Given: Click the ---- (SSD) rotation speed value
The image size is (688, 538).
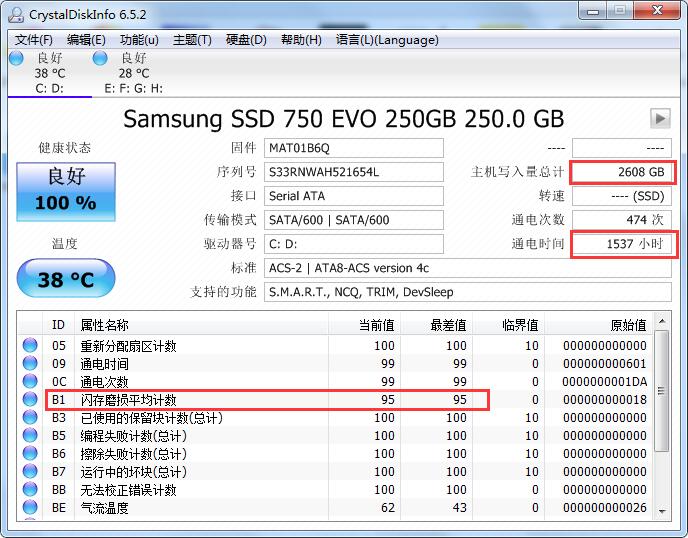Looking at the screenshot, I should click(622, 196).
